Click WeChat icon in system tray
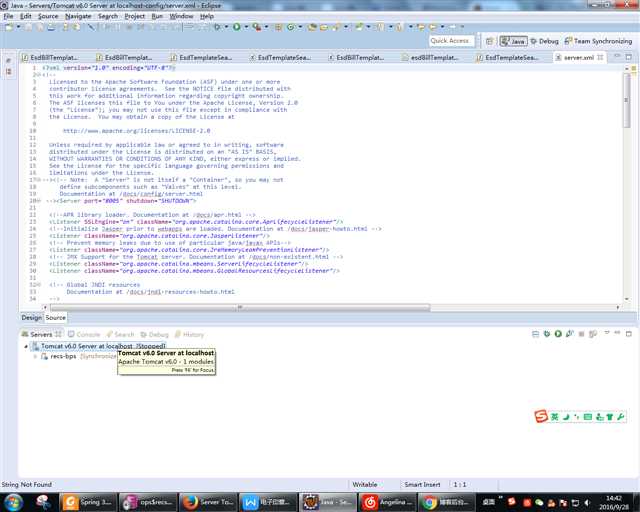Screen dimensions: 640x512 click(539, 503)
